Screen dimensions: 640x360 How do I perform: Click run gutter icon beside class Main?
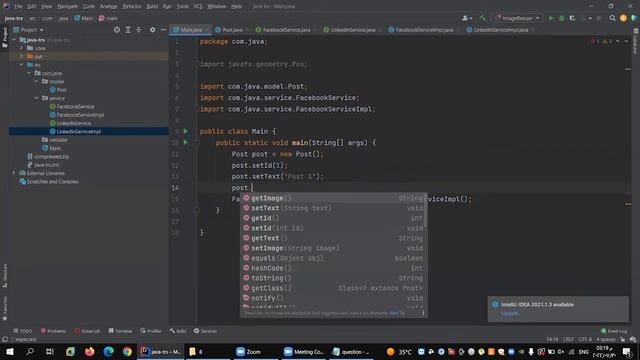point(186,131)
